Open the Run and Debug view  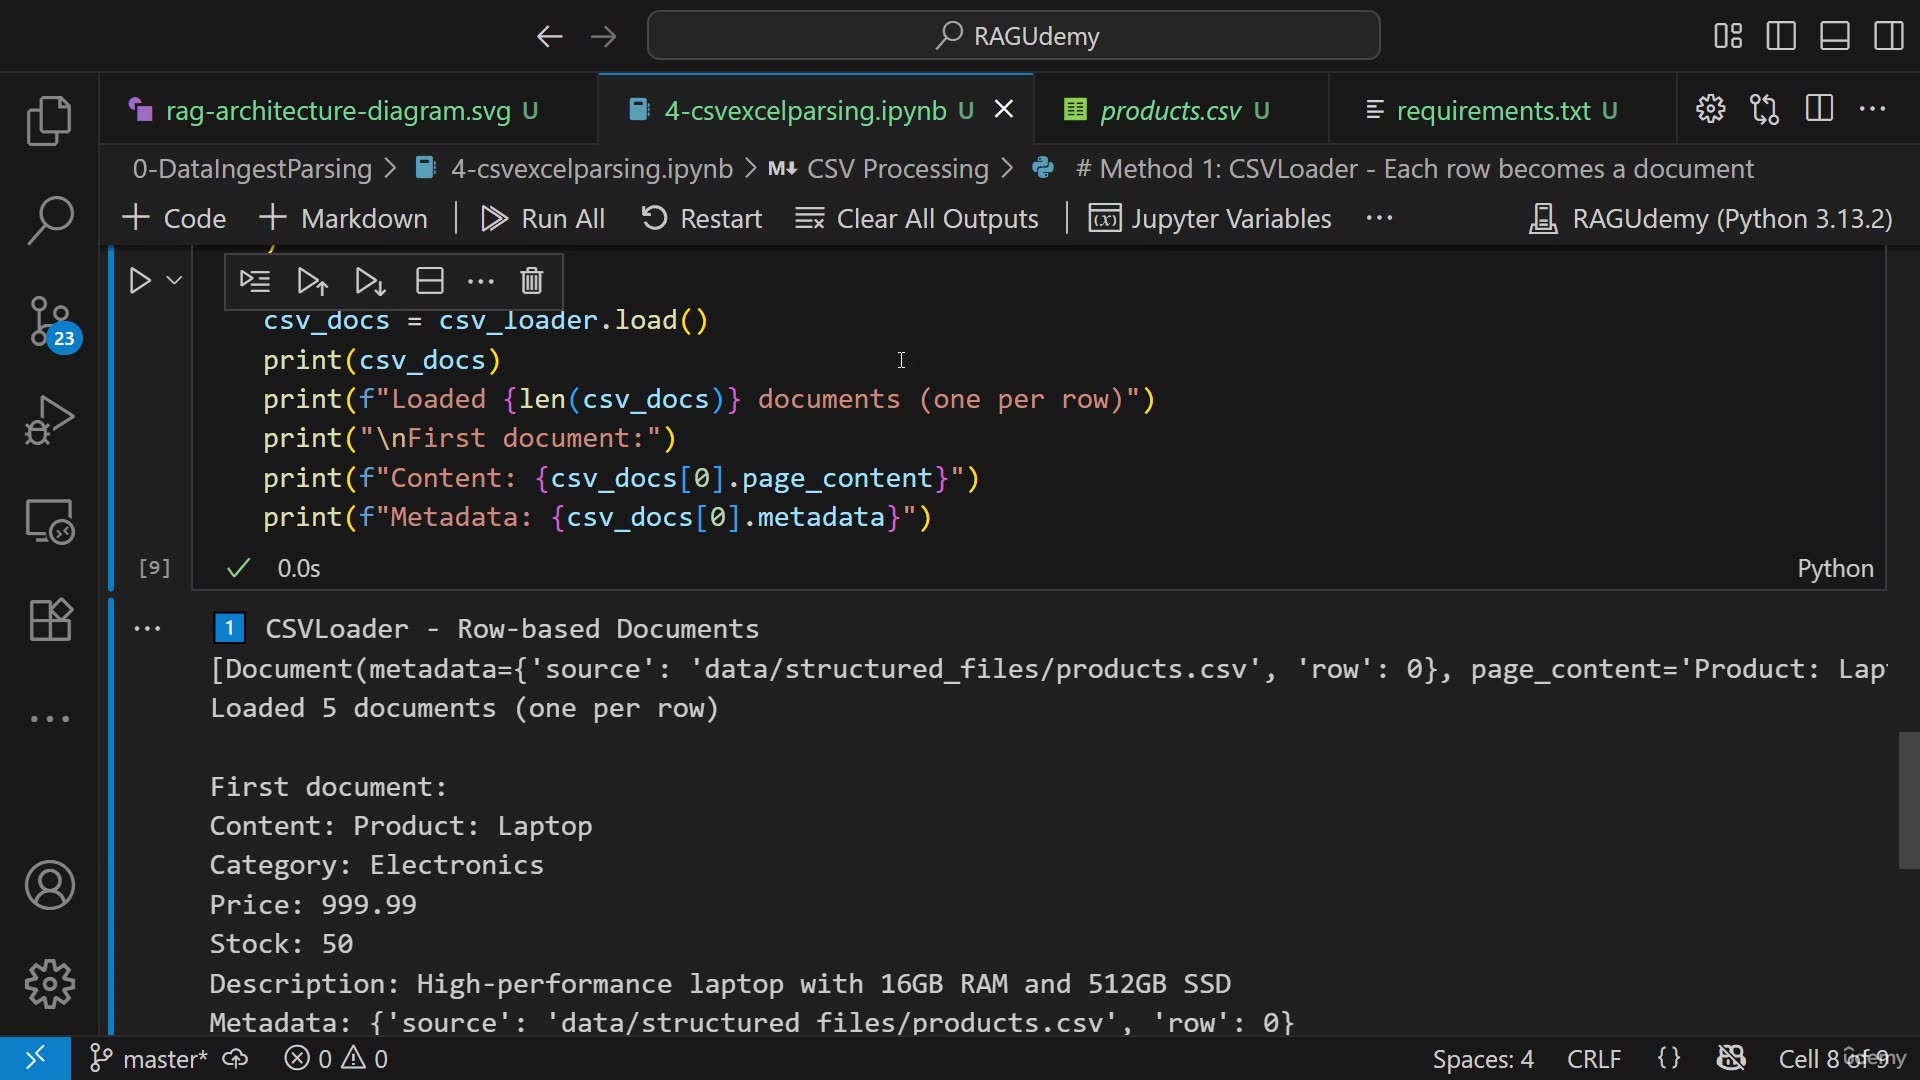pyautogui.click(x=49, y=420)
